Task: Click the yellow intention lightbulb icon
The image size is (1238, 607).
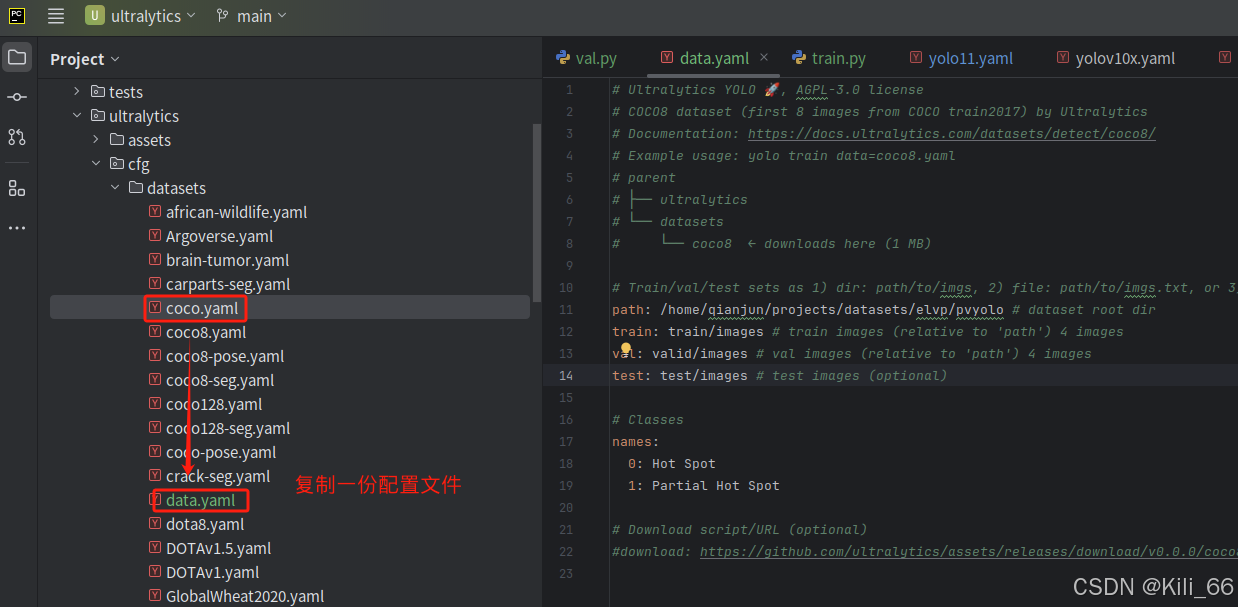Action: coord(626,349)
